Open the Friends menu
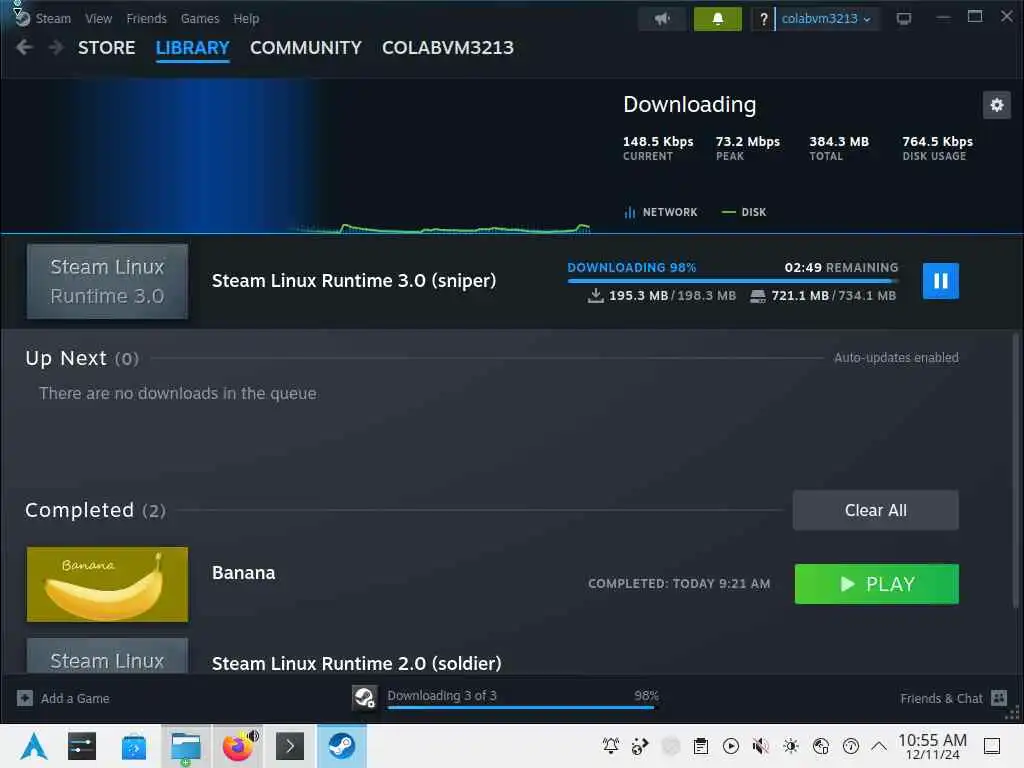This screenshot has height=768, width=1024. coord(146,19)
